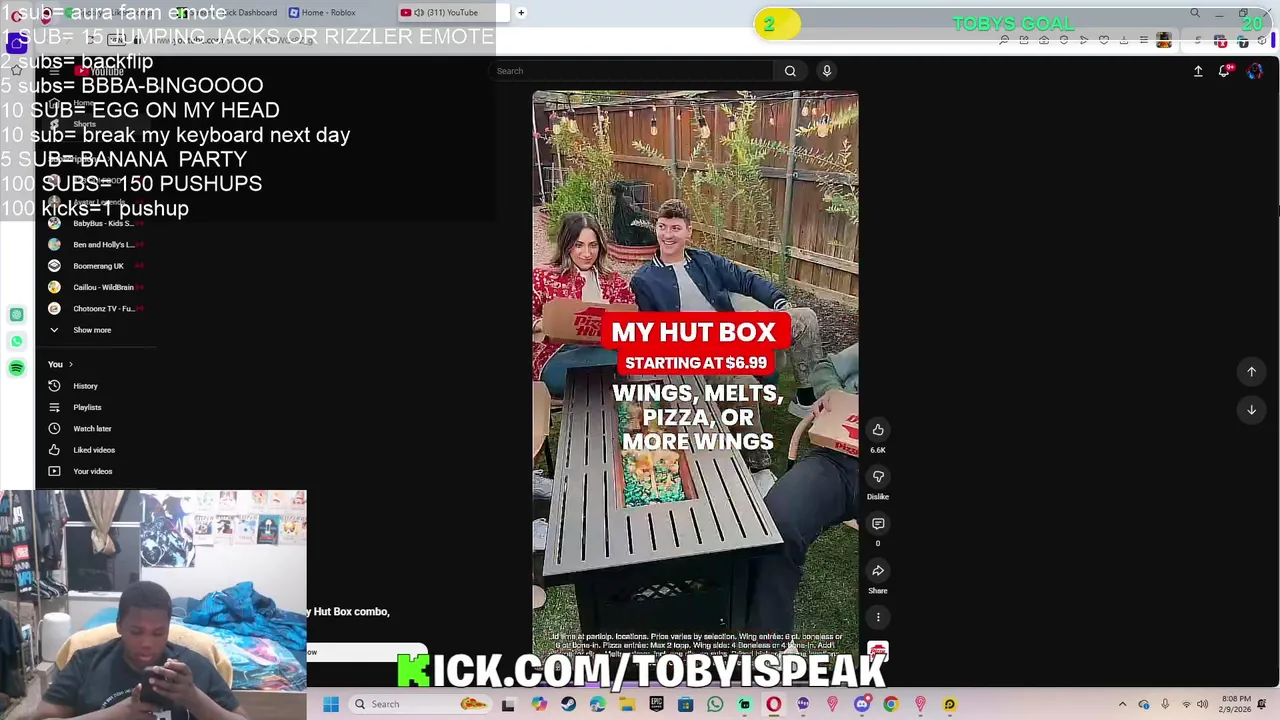Open ChatGPT in Opera sidebar

(16, 315)
